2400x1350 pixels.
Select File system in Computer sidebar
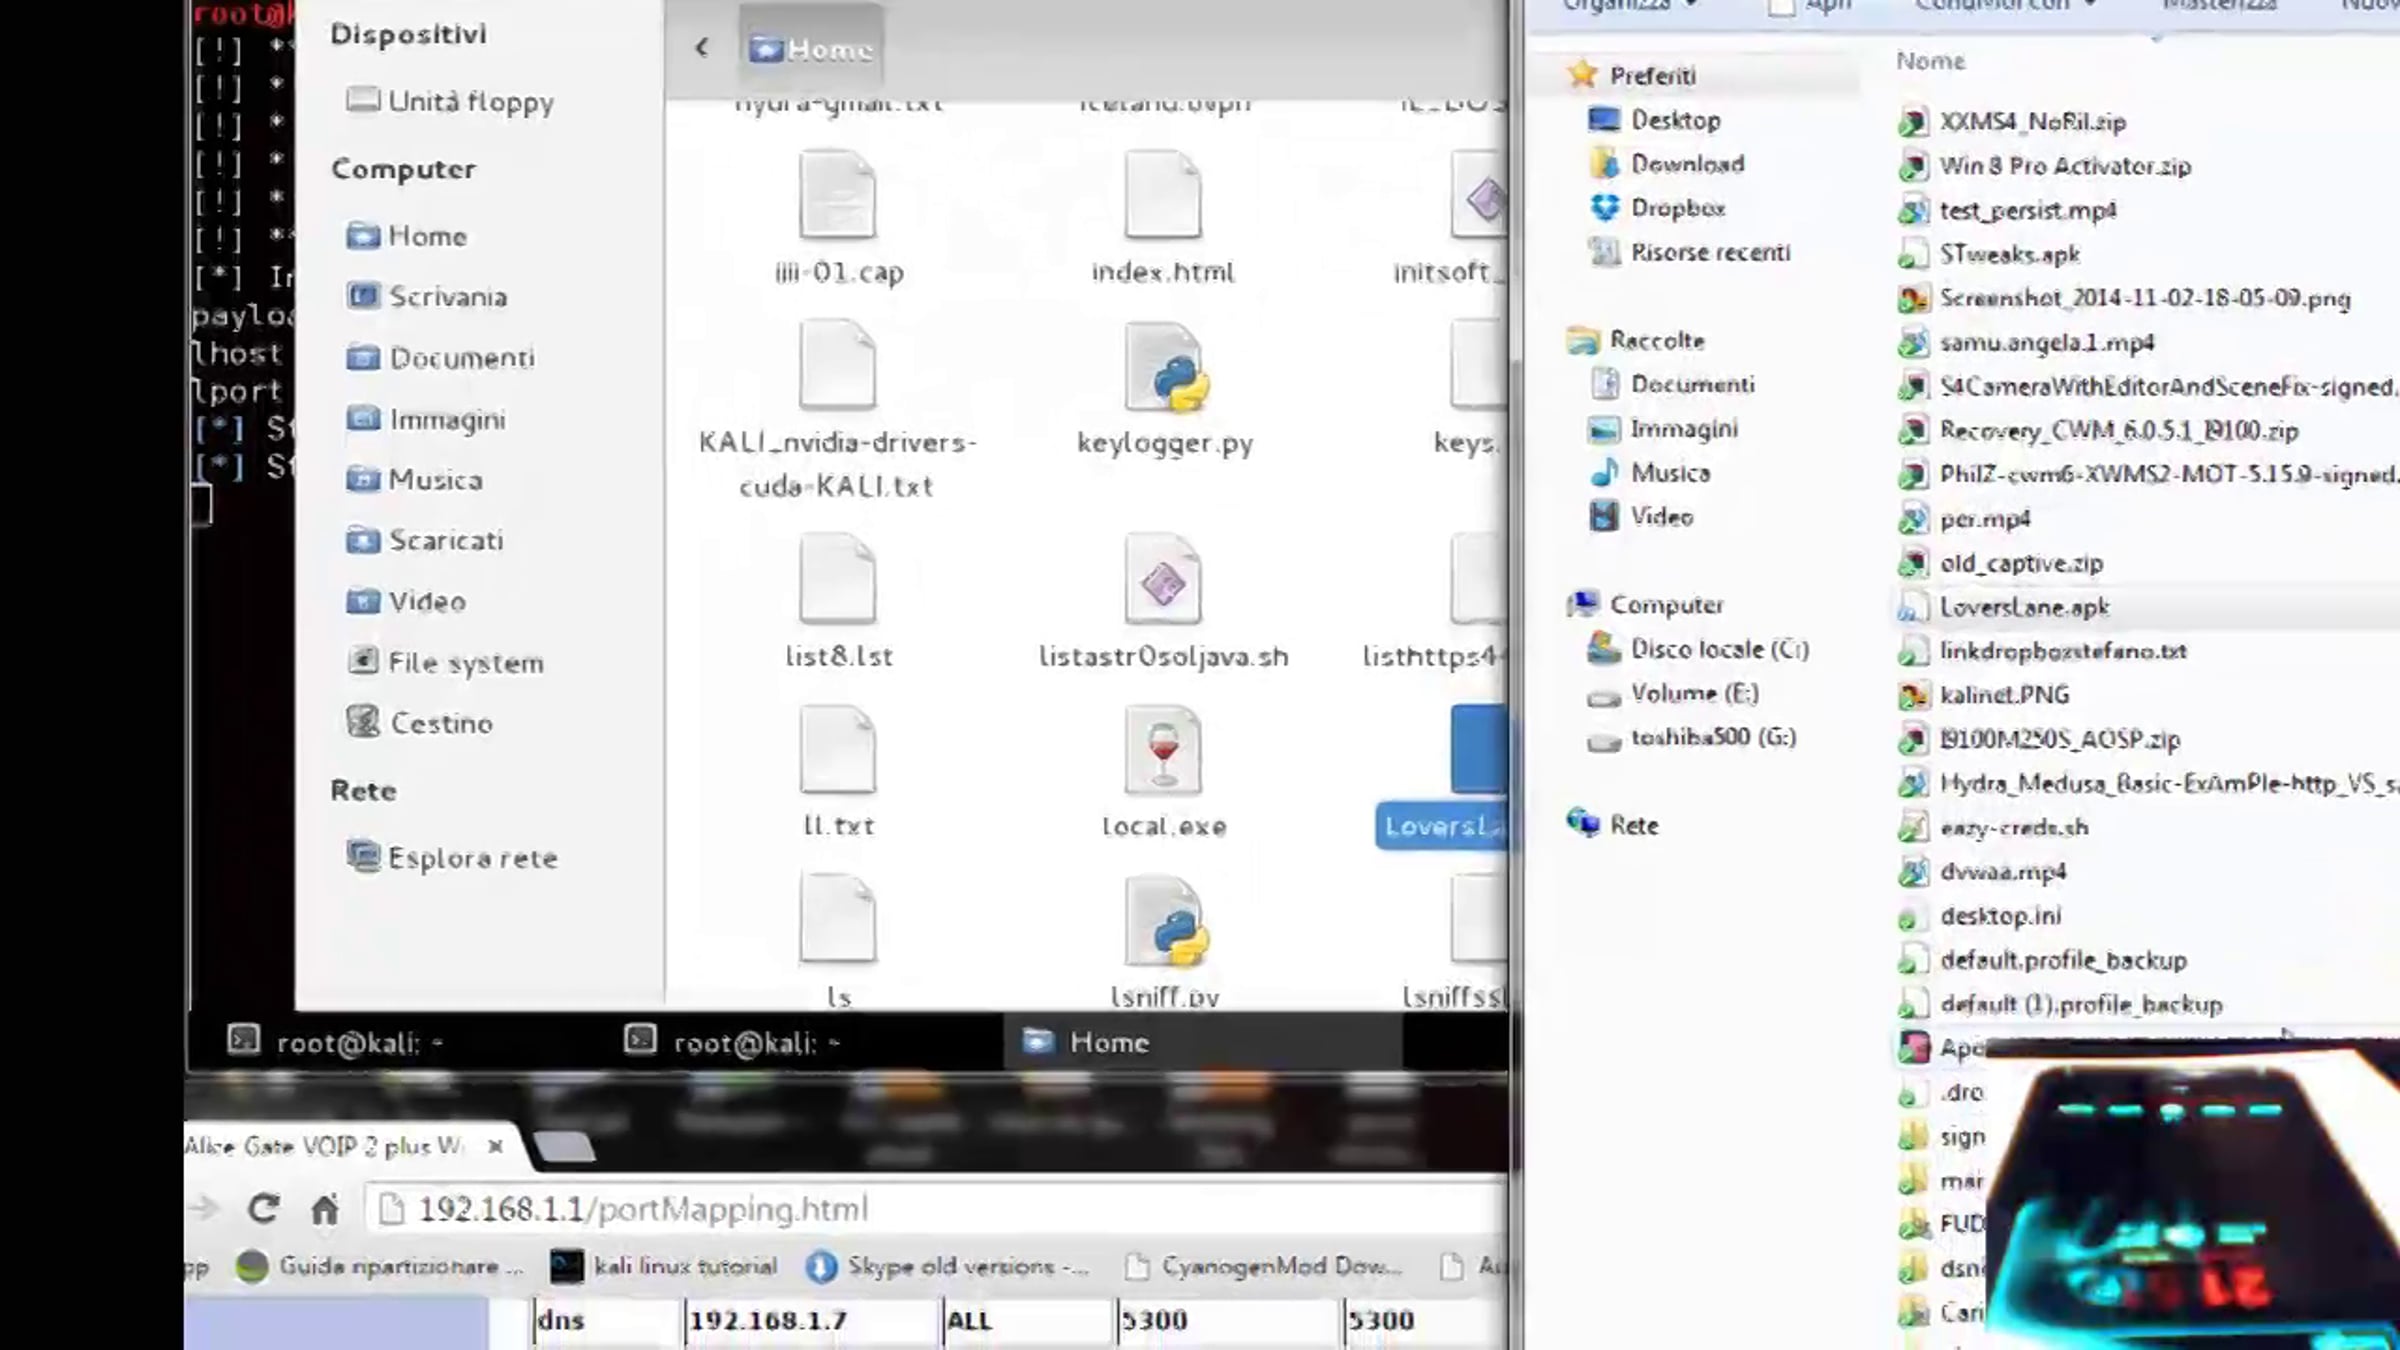(464, 663)
